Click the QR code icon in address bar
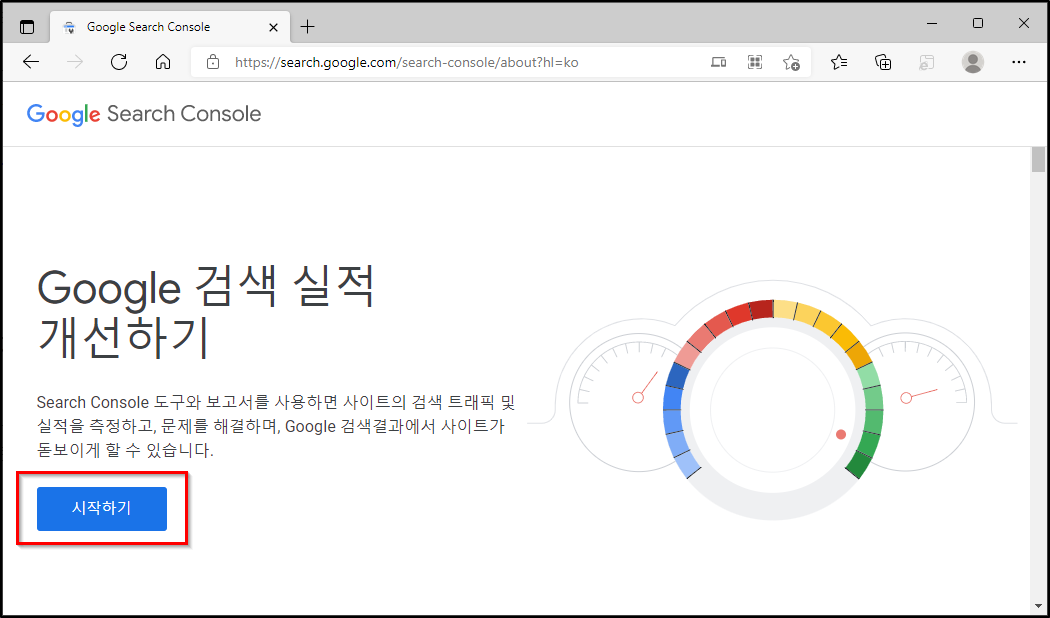 tap(755, 62)
